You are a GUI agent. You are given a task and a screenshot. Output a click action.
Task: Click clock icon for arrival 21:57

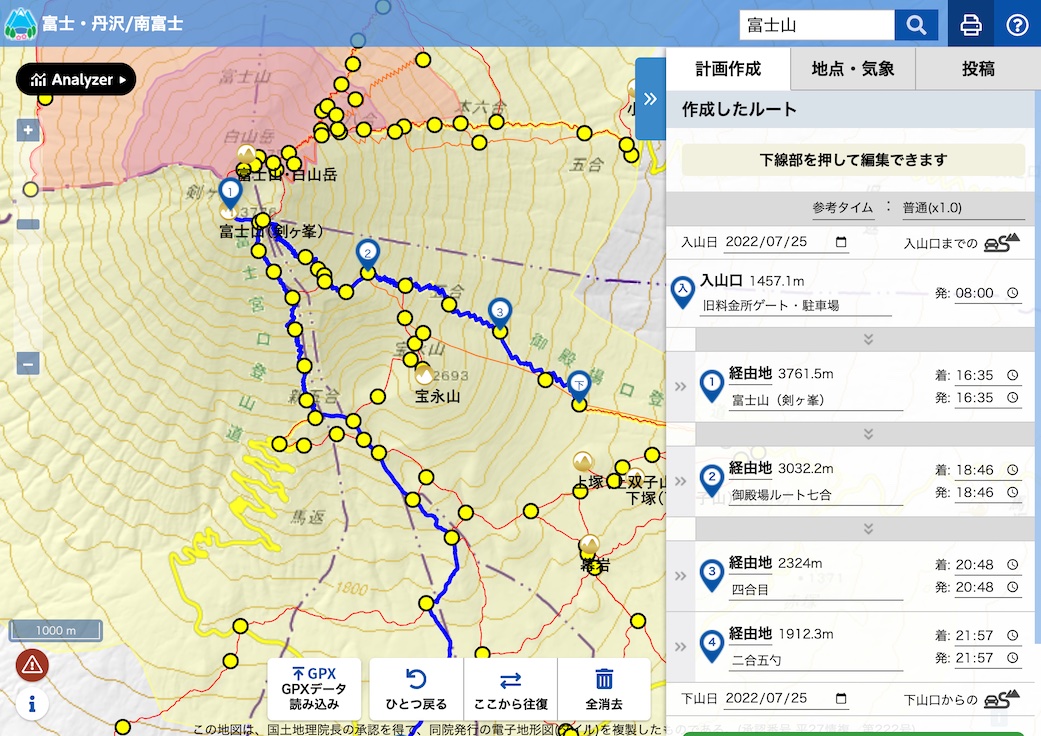[x=1012, y=635]
